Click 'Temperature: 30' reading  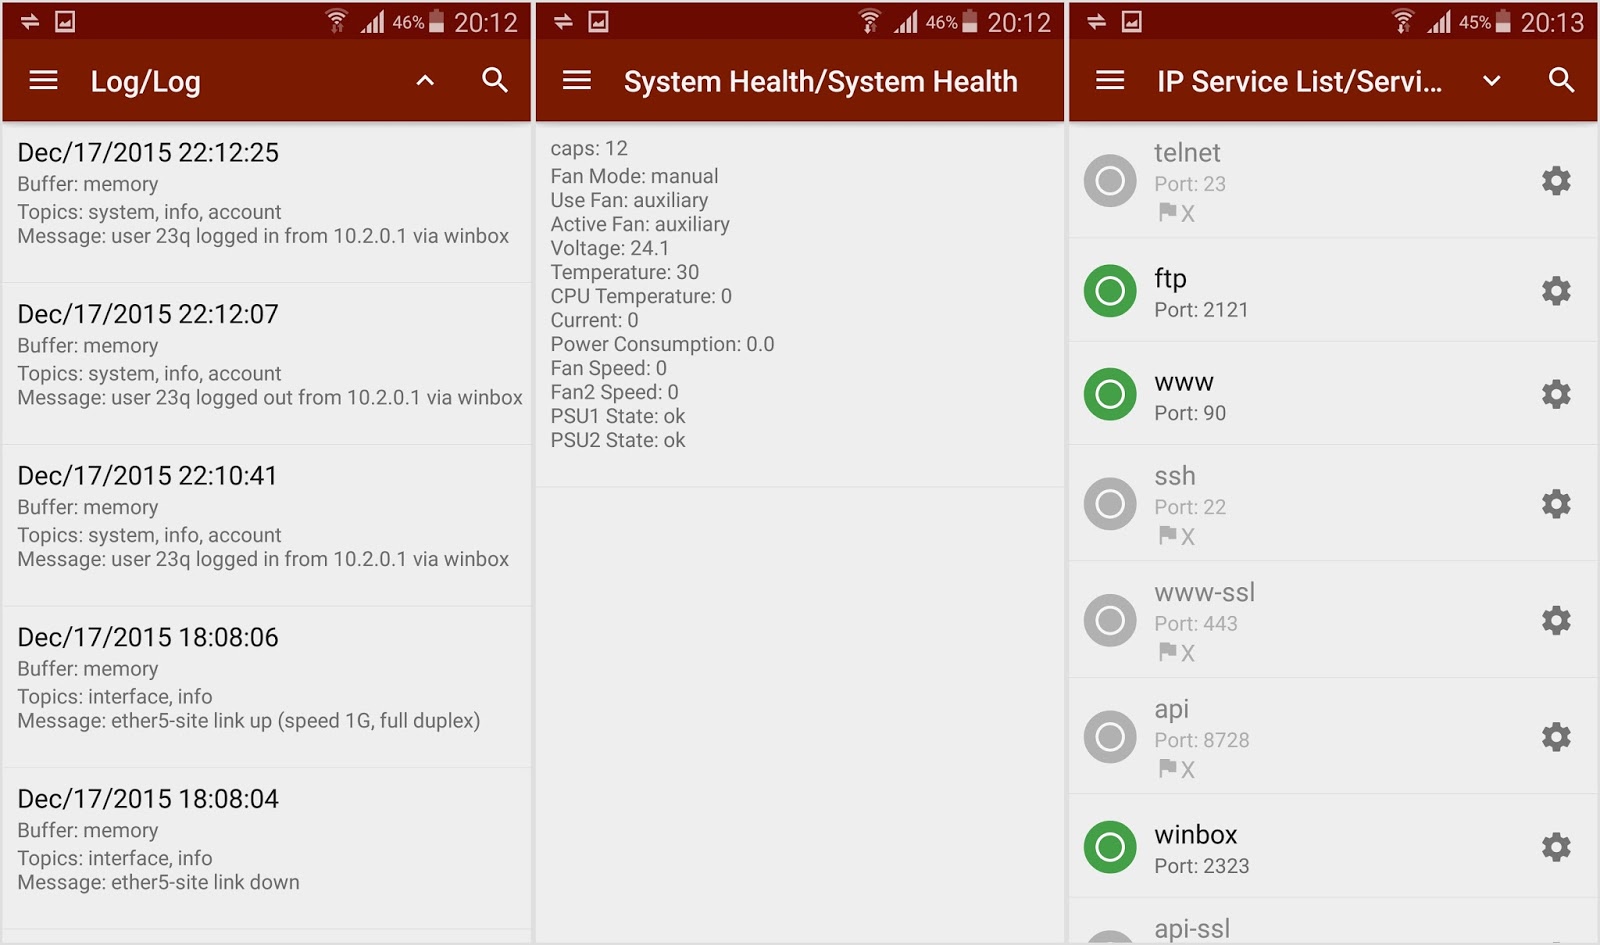625,272
